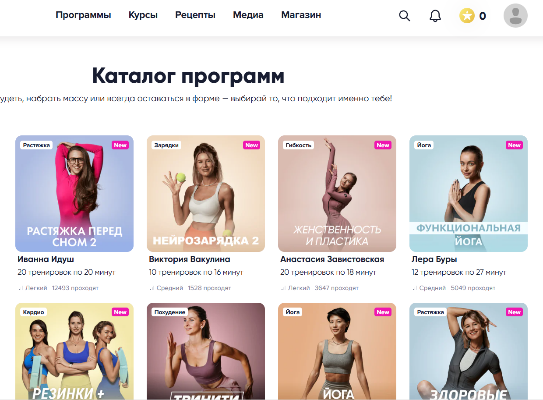Click the Гибкость category tag
This screenshot has width=543, height=400.
pos(298,145)
